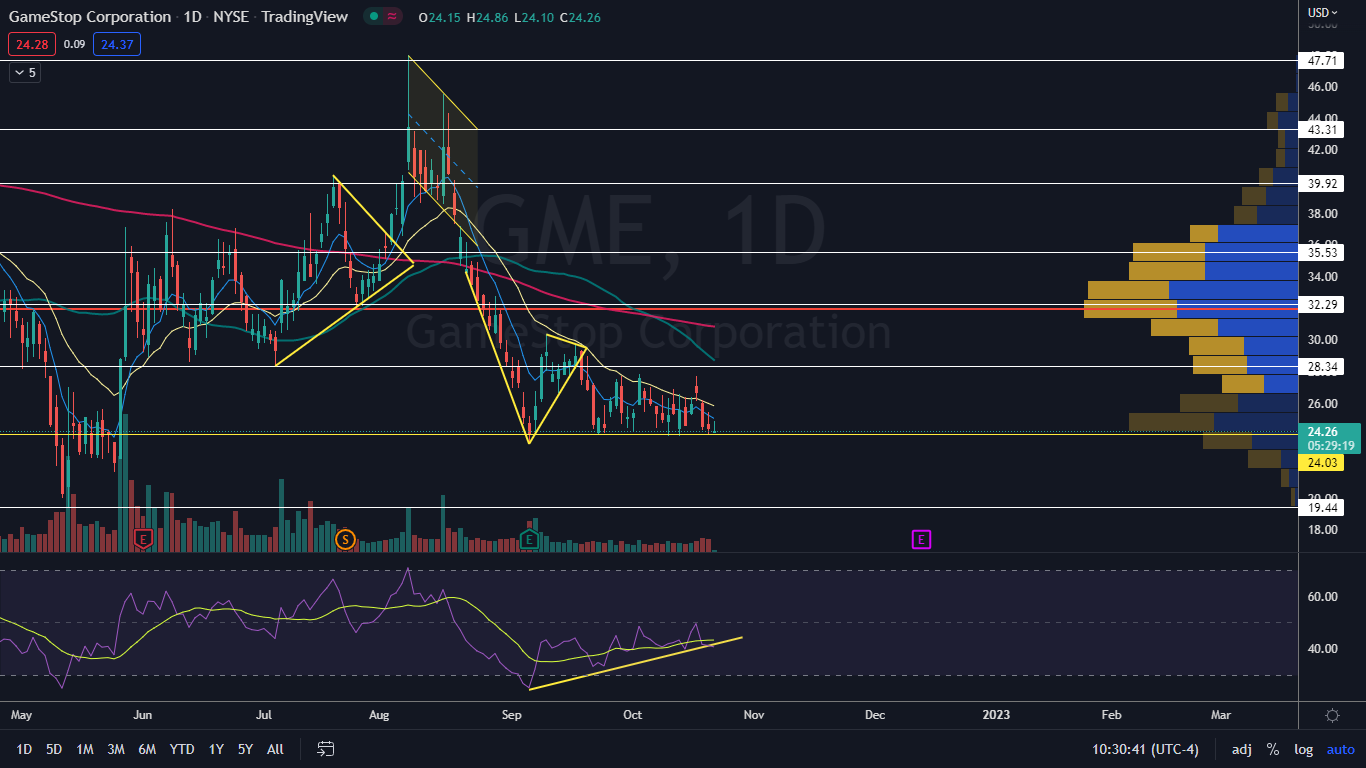Click the RSI 60.00 scale label

tap(1323, 597)
